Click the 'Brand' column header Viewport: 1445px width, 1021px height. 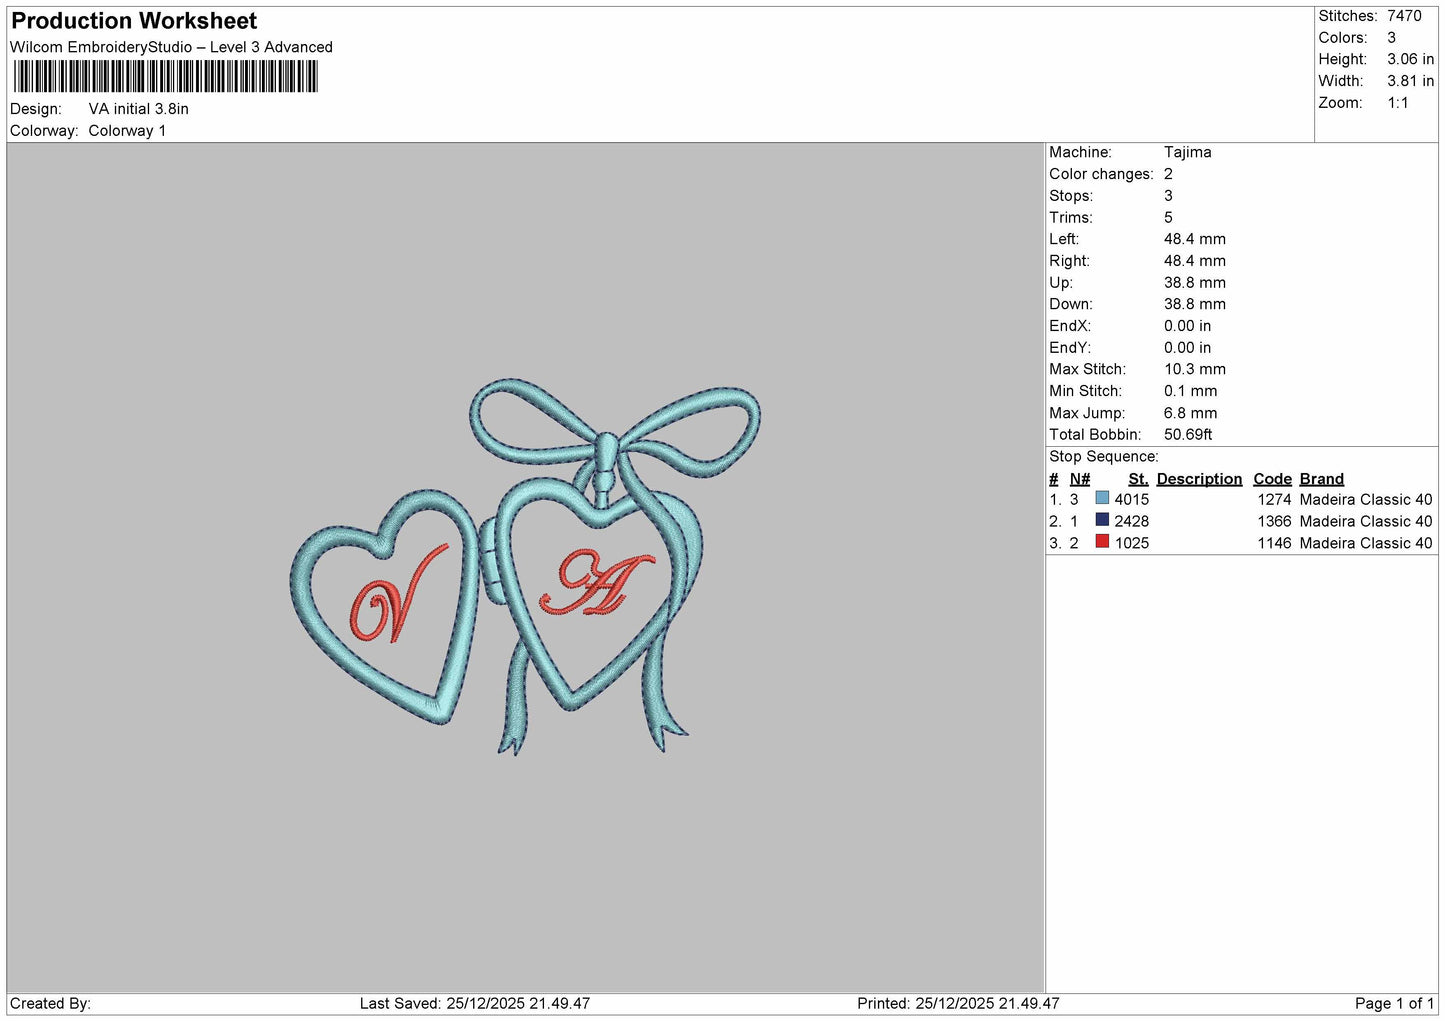pyautogui.click(x=1322, y=479)
